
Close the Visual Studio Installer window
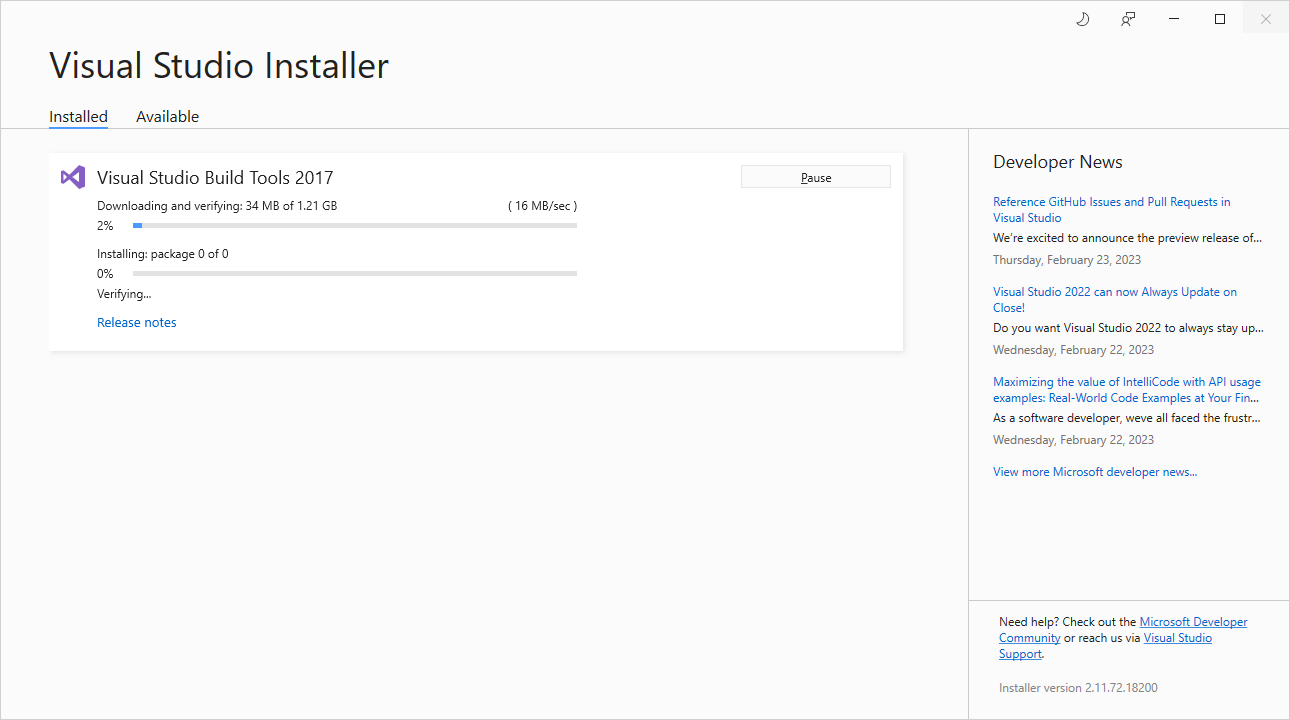[1266, 19]
